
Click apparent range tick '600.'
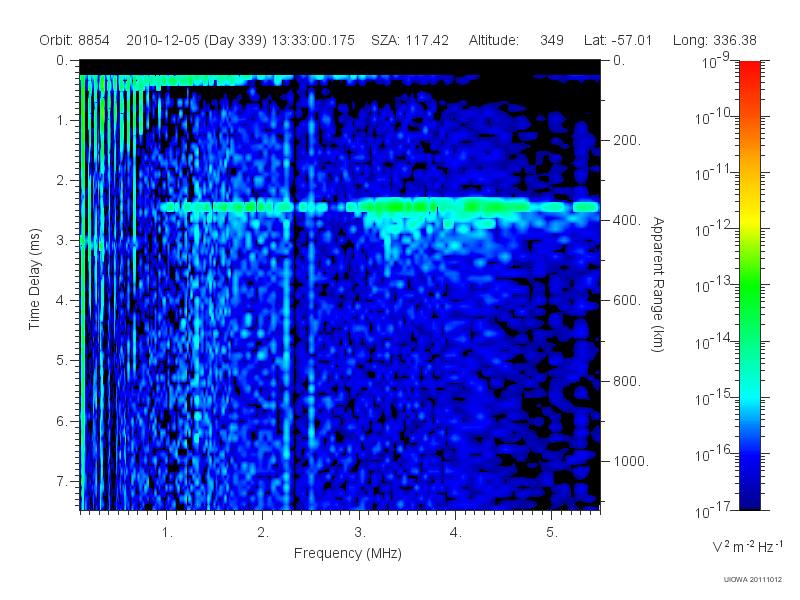point(627,301)
